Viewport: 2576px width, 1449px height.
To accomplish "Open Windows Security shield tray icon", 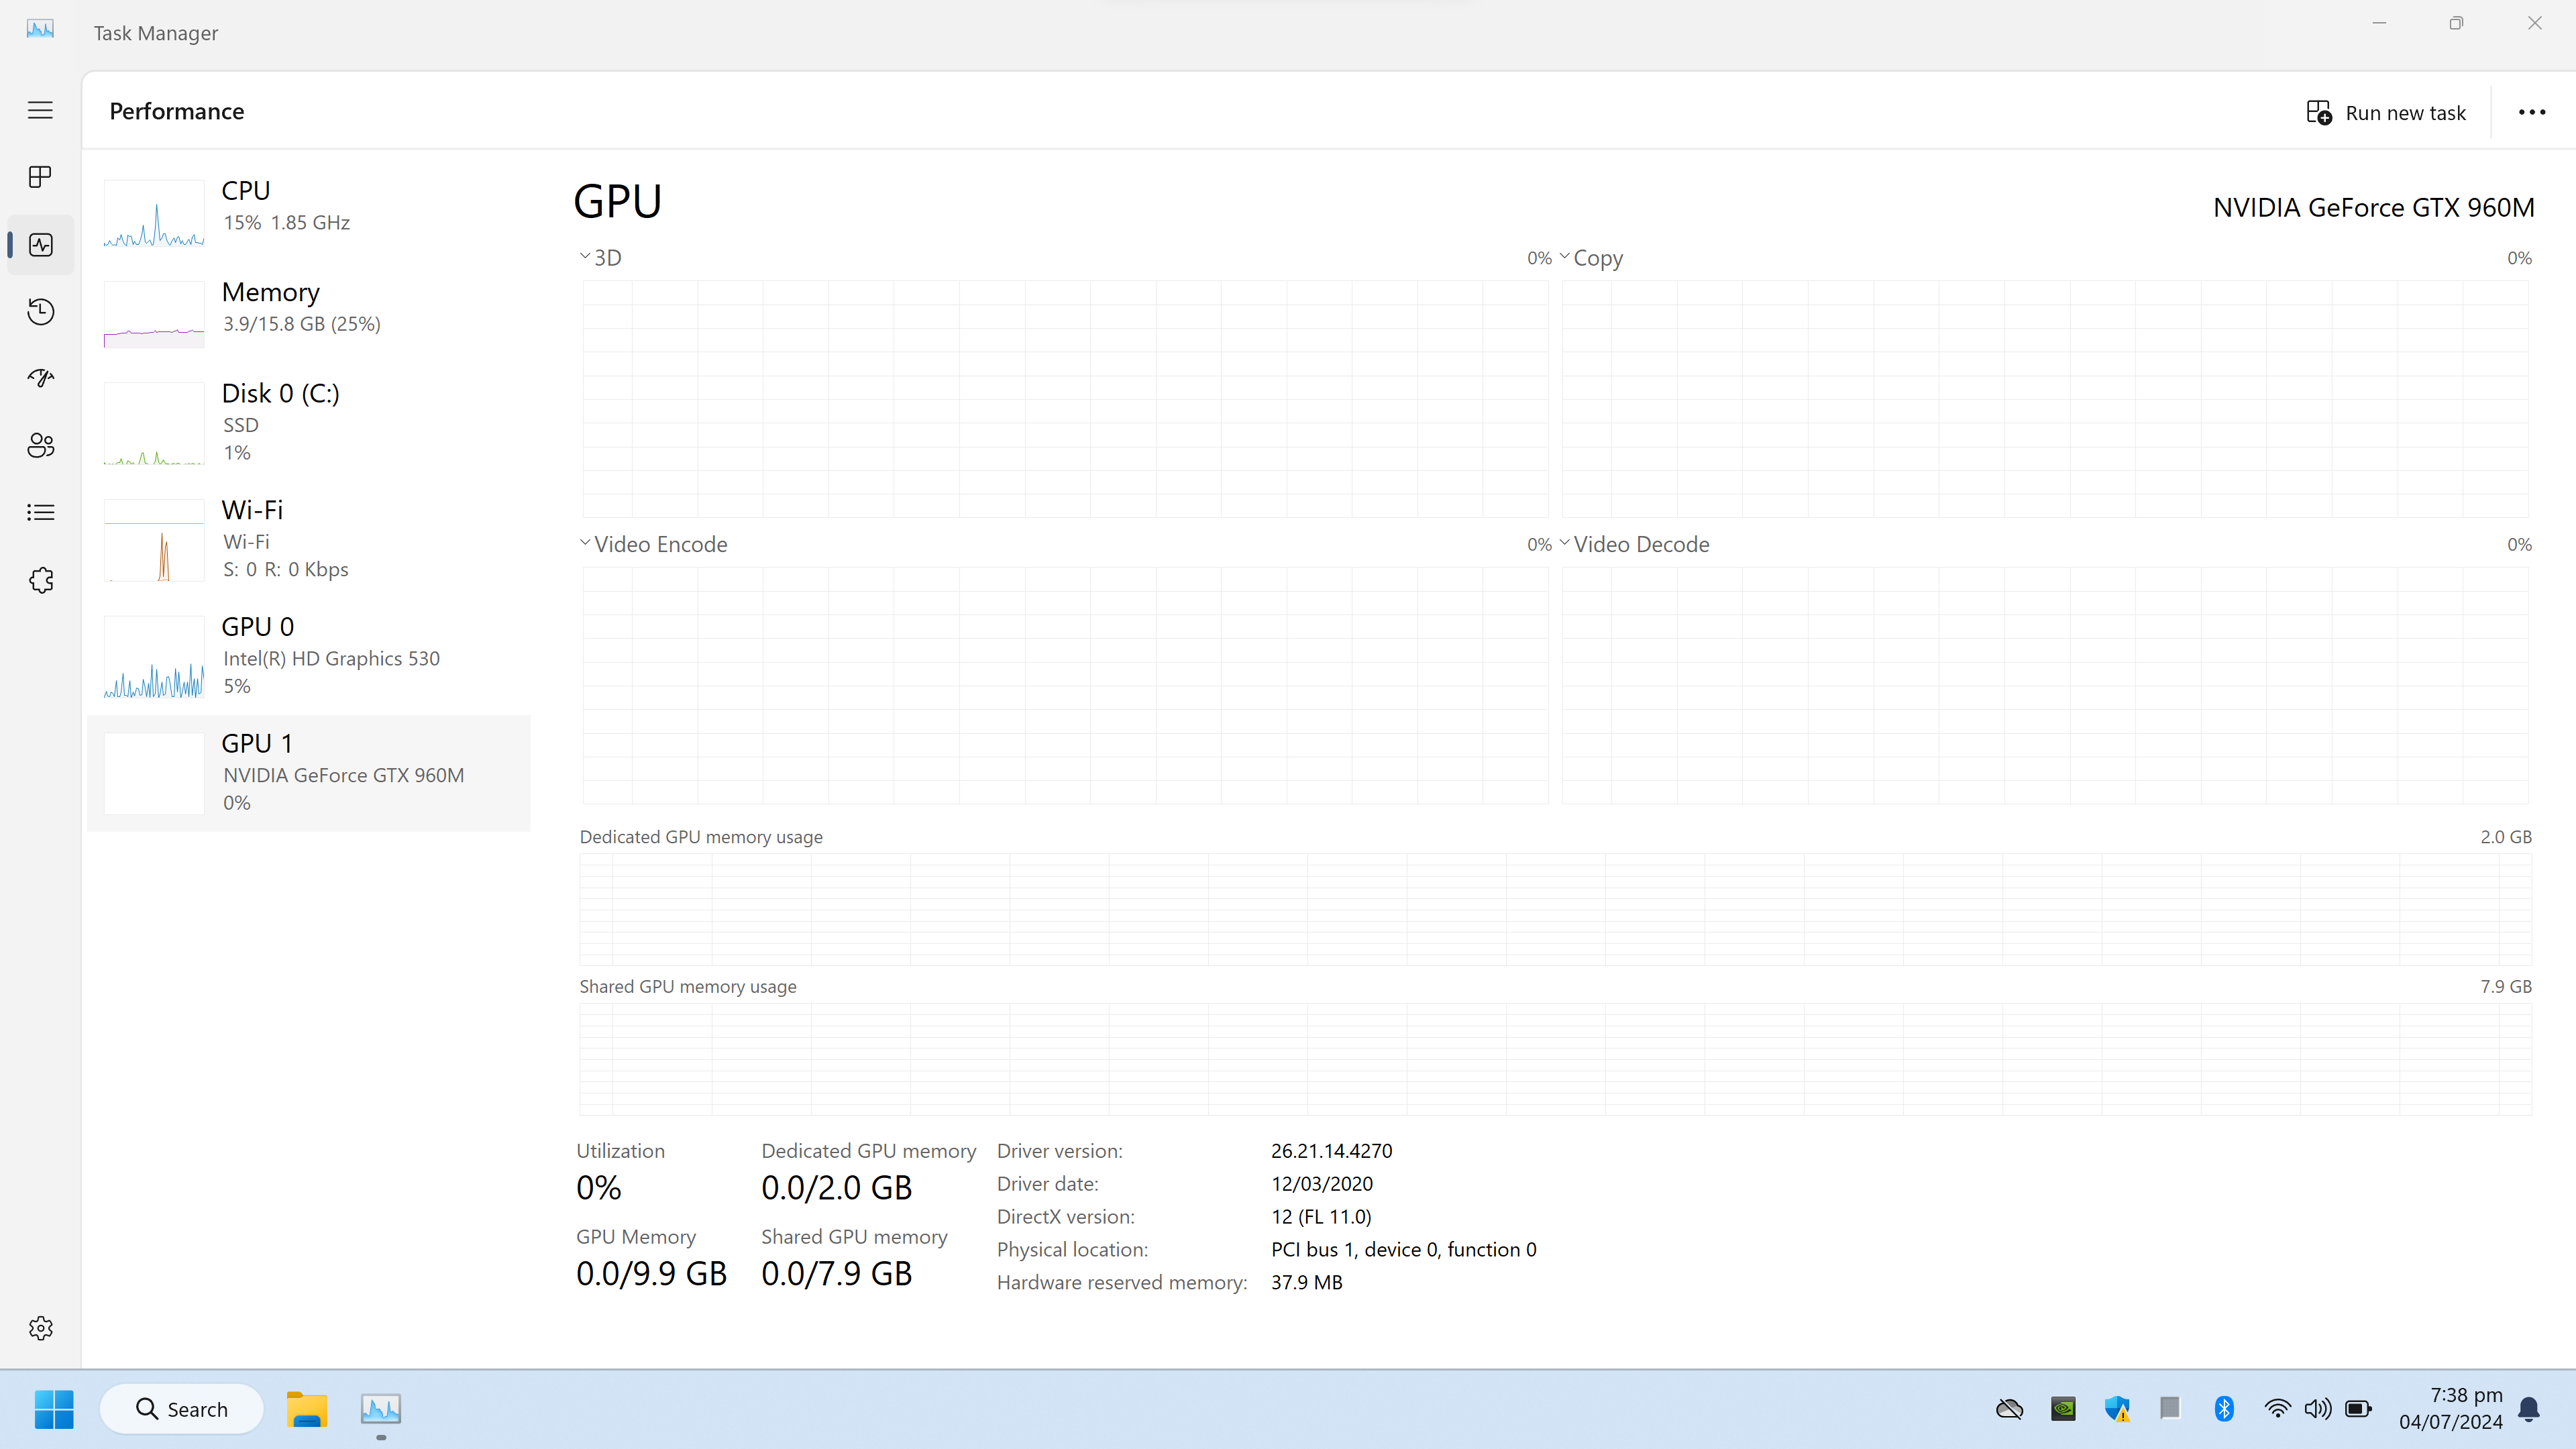I will [2117, 1409].
